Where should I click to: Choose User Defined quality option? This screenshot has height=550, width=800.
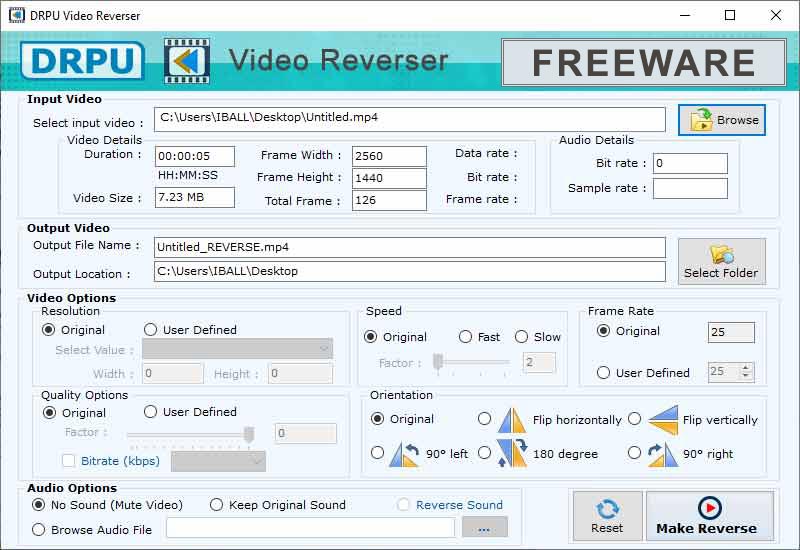[150, 411]
